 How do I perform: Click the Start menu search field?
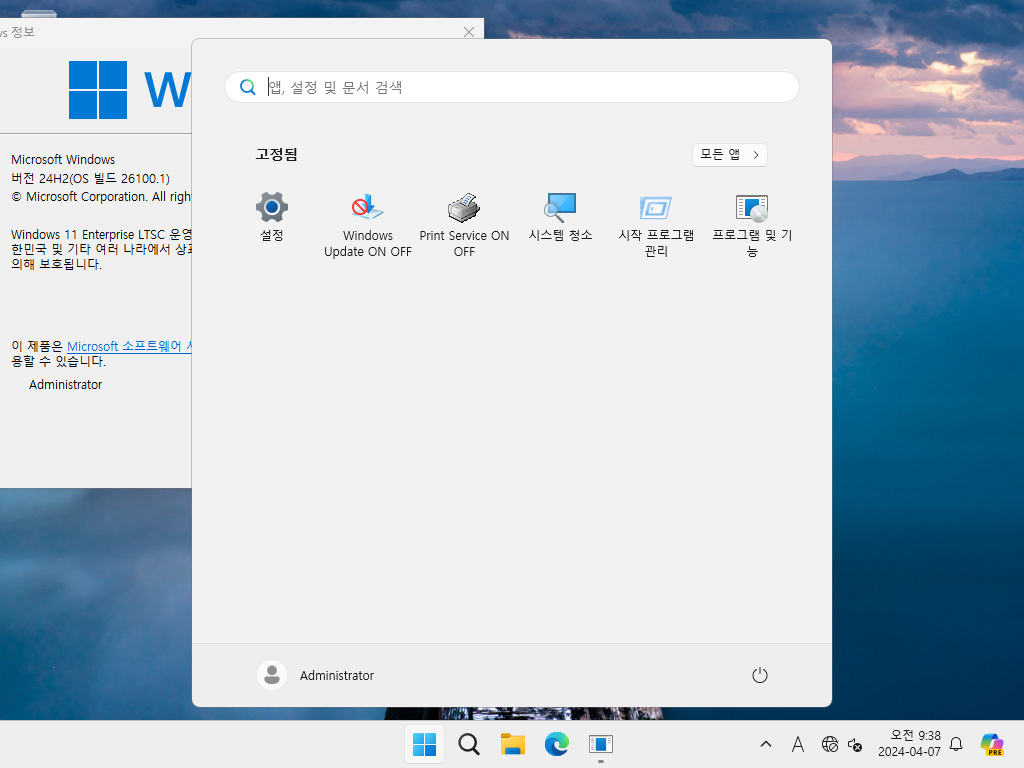pos(512,87)
